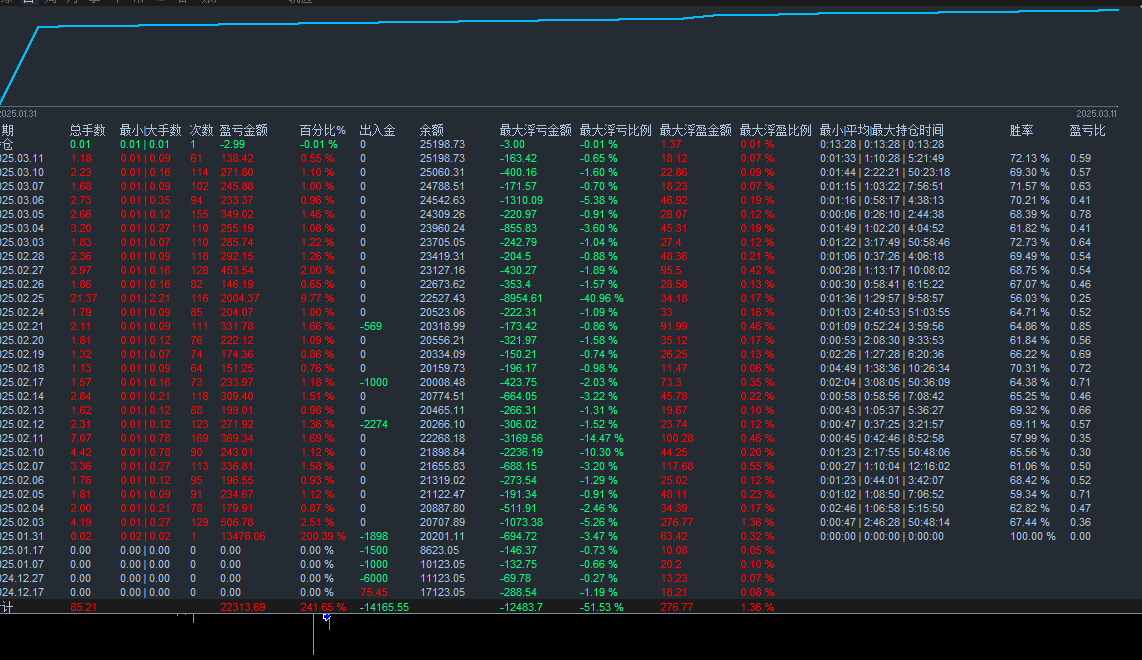Click floating loss ratio -40.96 %
Image resolution: width=1142 pixels, height=660 pixels.
coord(602,299)
